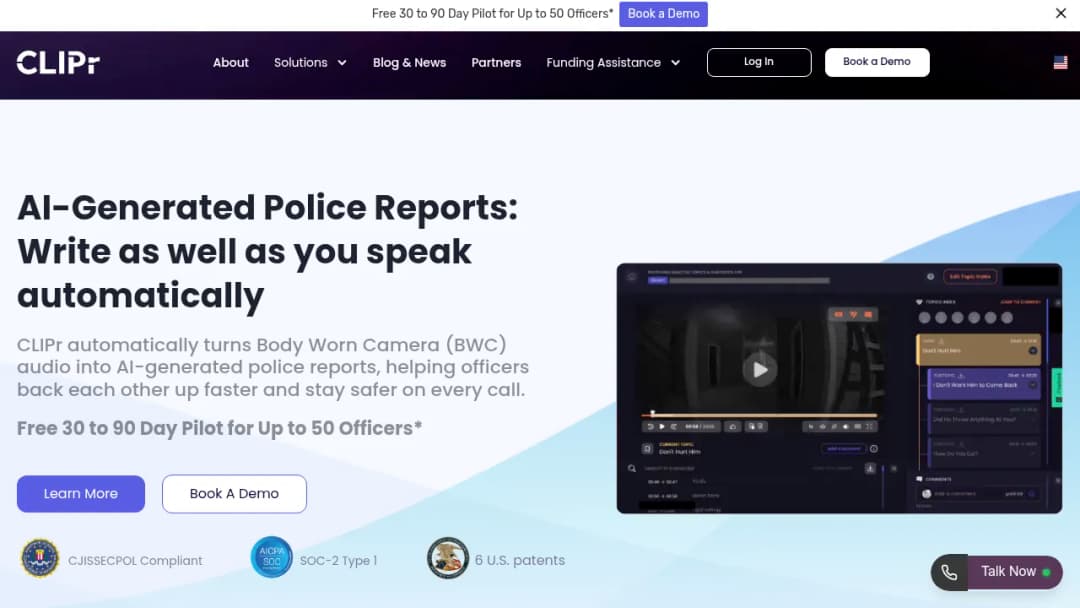Image resolution: width=1080 pixels, height=608 pixels.
Task: Click the Talk Now label
Action: click(x=1008, y=572)
